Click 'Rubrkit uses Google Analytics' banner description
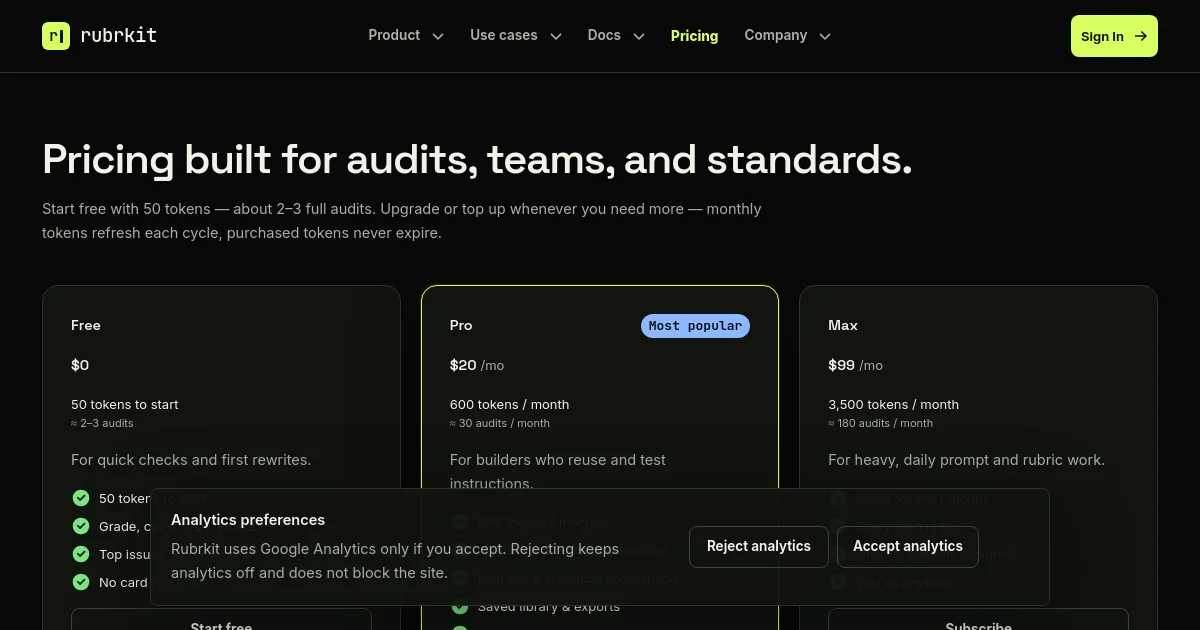This screenshot has width=1200, height=630. point(395,561)
